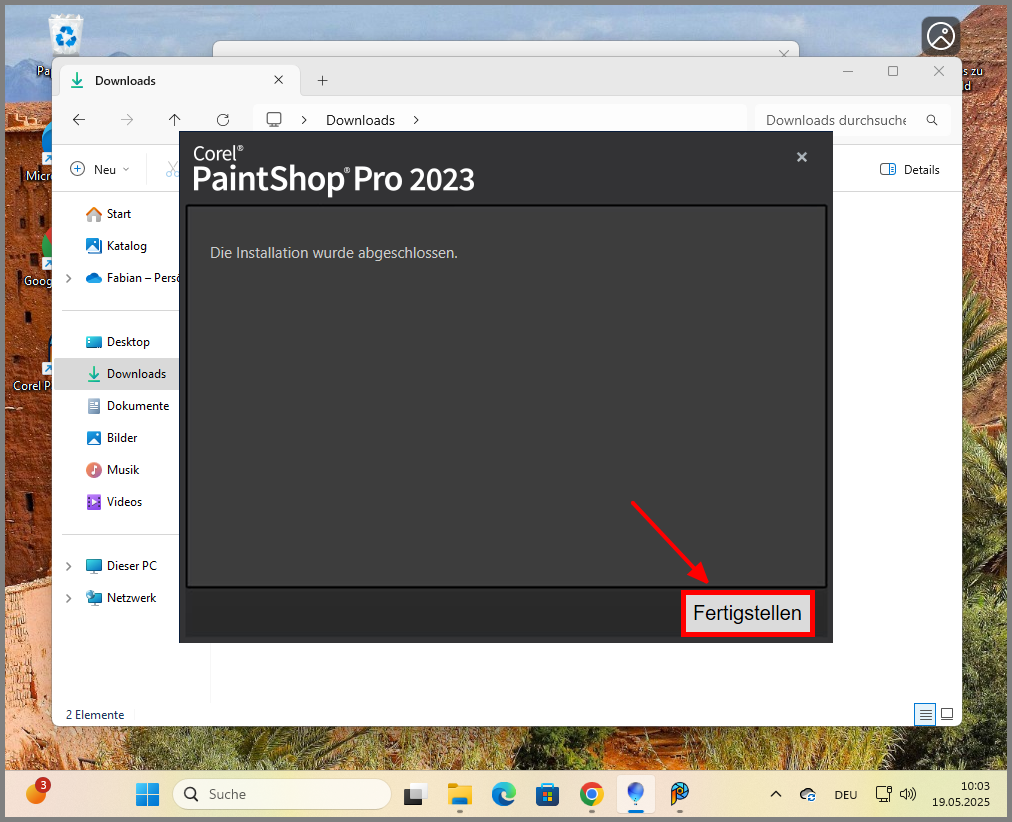The width and height of the screenshot is (1012, 822).
Task: Open the Downloads folder in the sidebar
Action: tap(135, 373)
